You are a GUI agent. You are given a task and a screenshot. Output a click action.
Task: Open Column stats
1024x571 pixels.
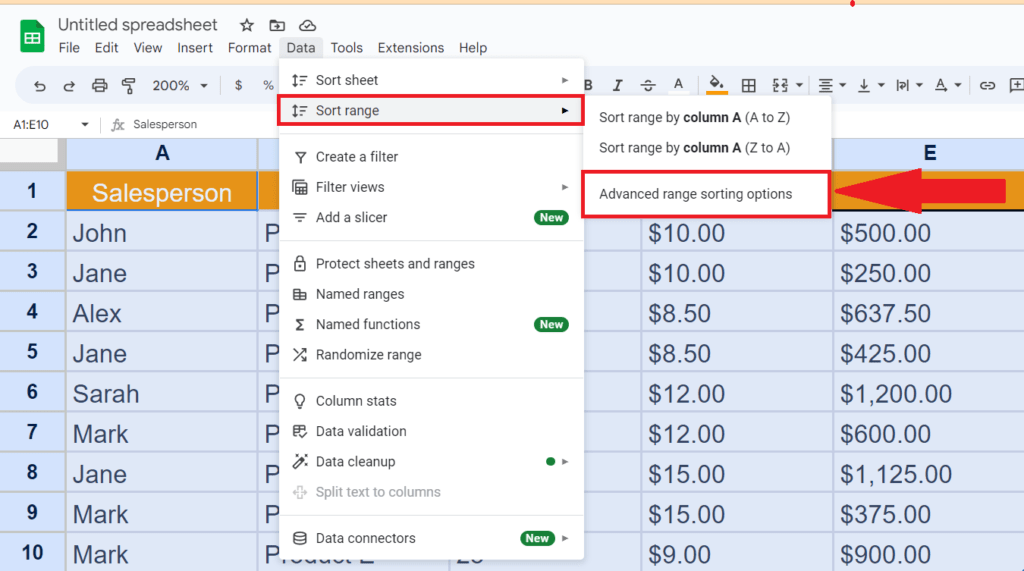click(431, 401)
